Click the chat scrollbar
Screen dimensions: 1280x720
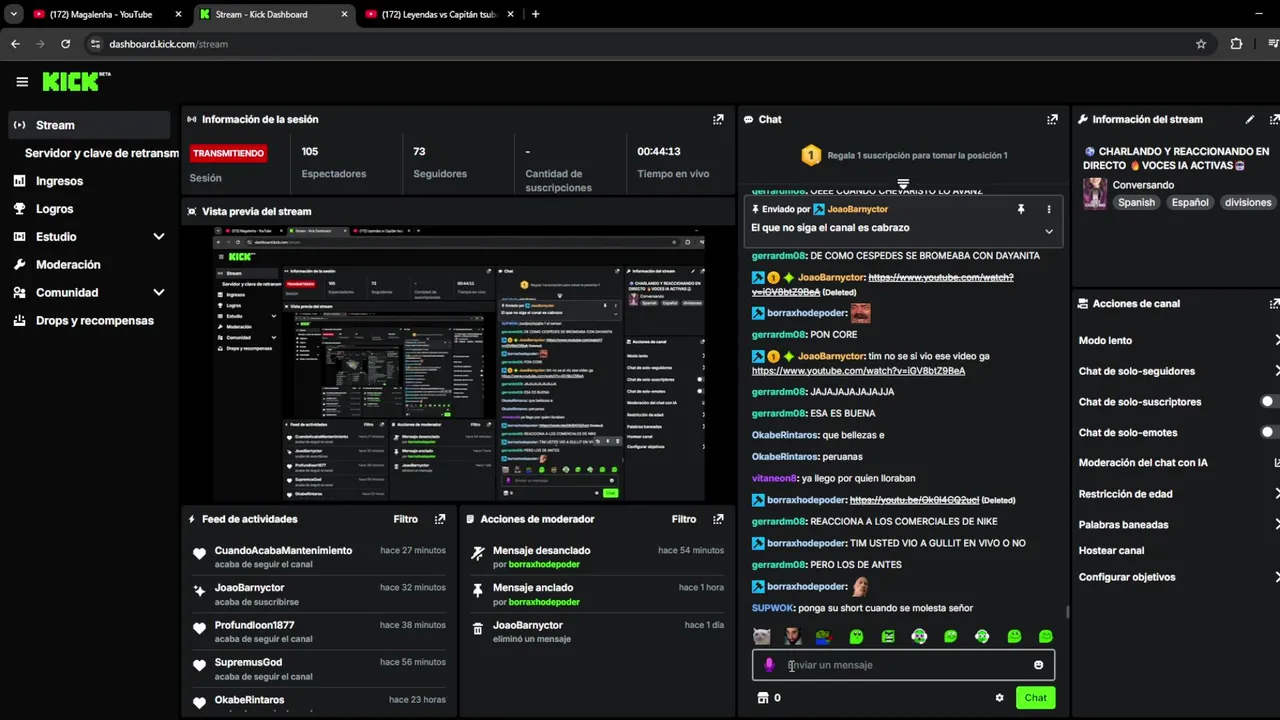(x=1067, y=612)
